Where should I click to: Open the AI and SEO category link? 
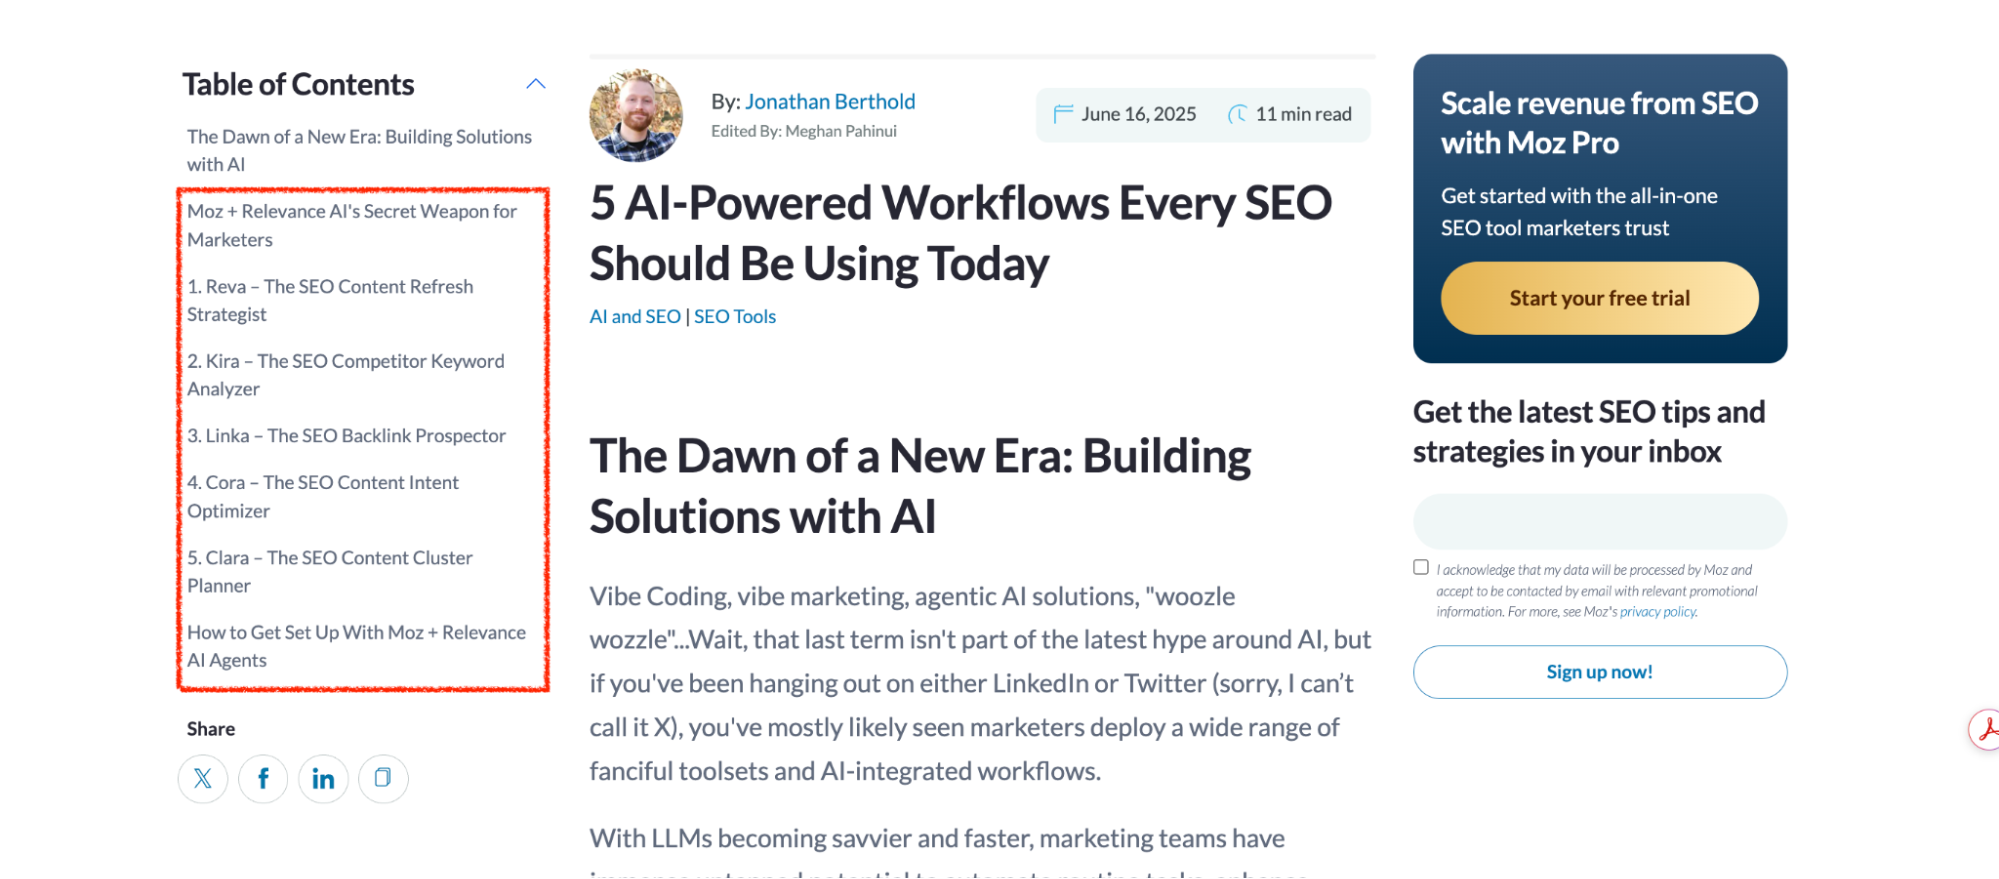point(635,316)
